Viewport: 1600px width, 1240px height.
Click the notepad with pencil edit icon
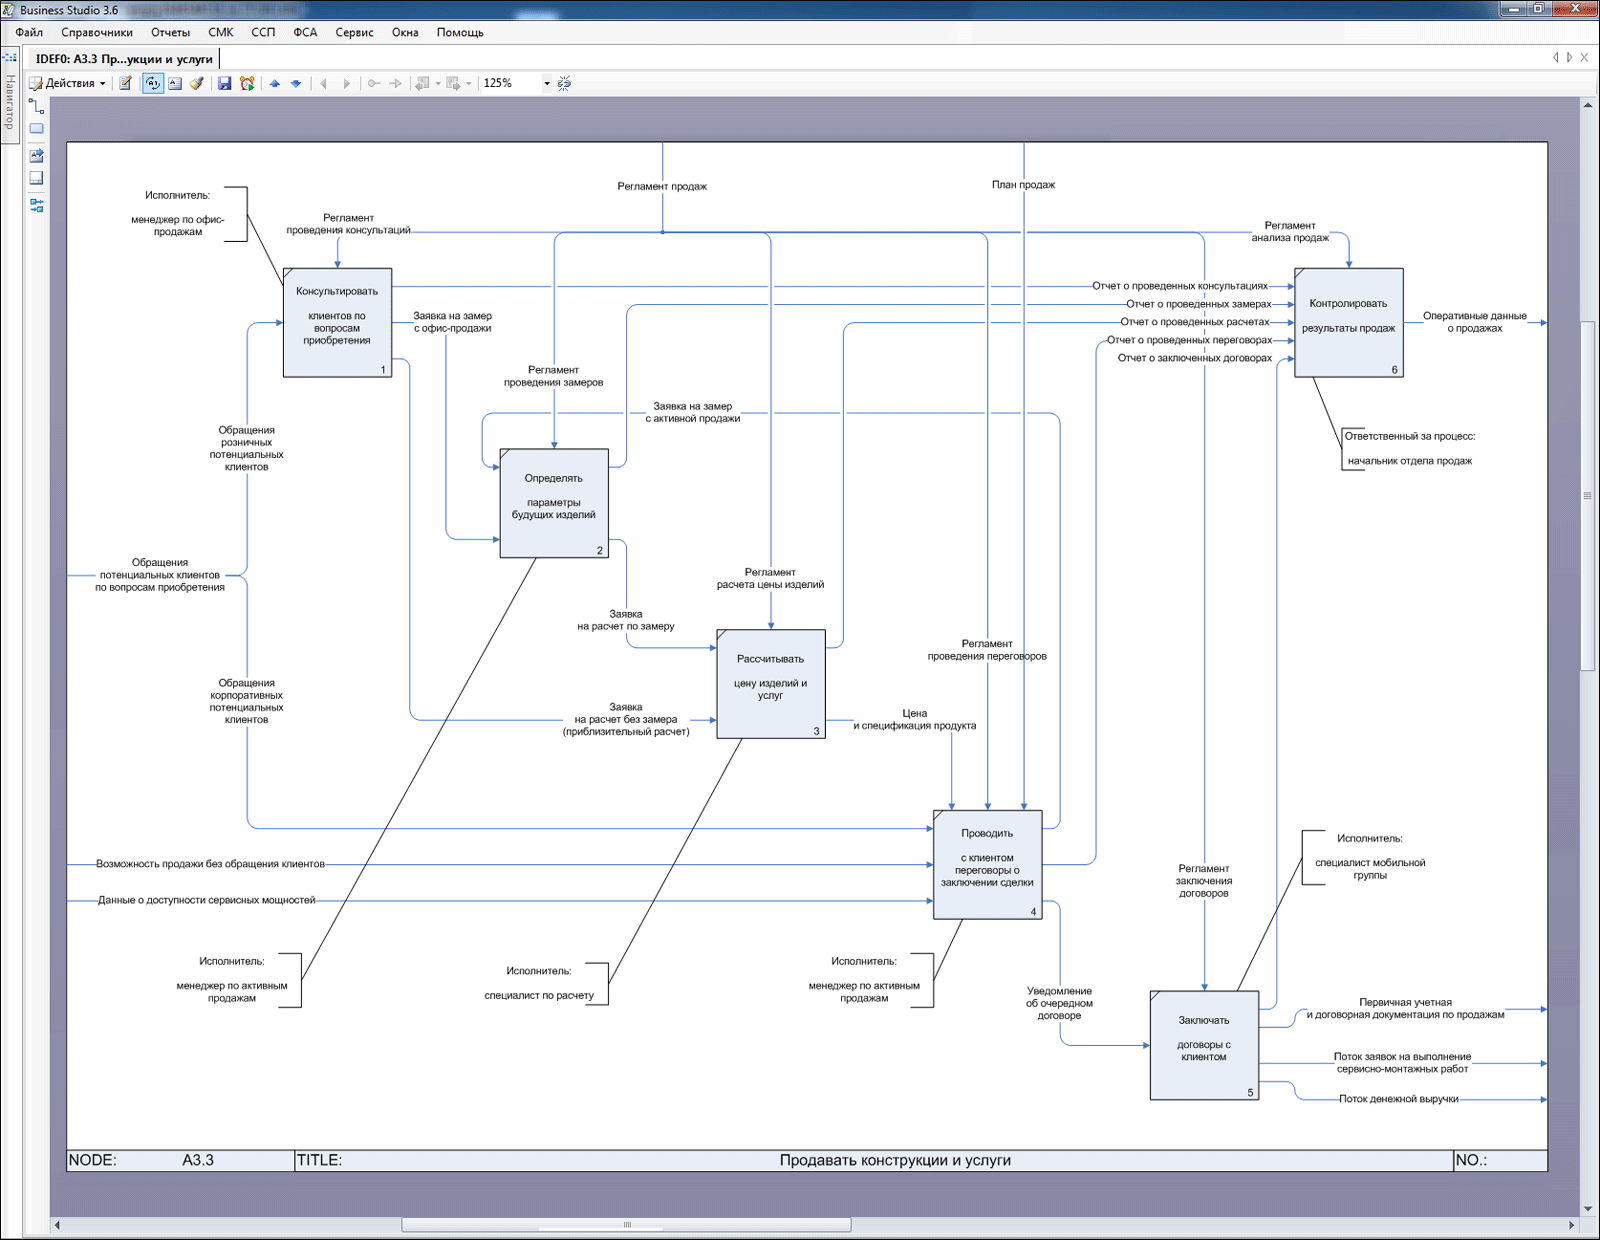(126, 84)
